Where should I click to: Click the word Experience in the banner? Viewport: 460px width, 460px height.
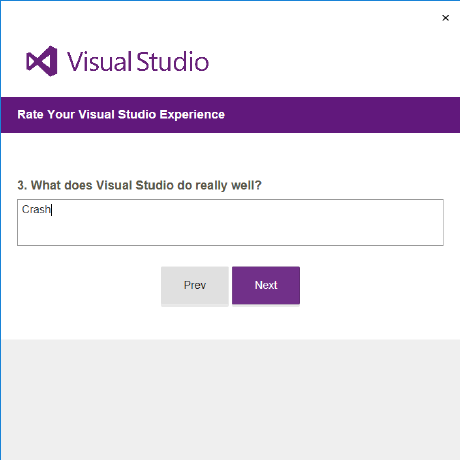(192, 115)
